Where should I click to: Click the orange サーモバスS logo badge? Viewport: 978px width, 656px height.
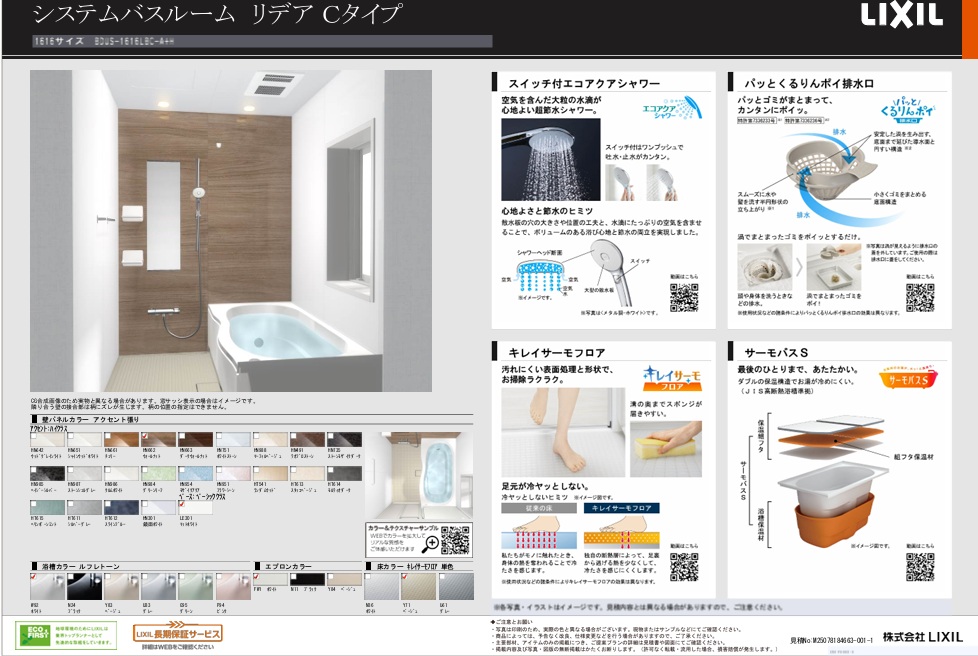tap(907, 379)
